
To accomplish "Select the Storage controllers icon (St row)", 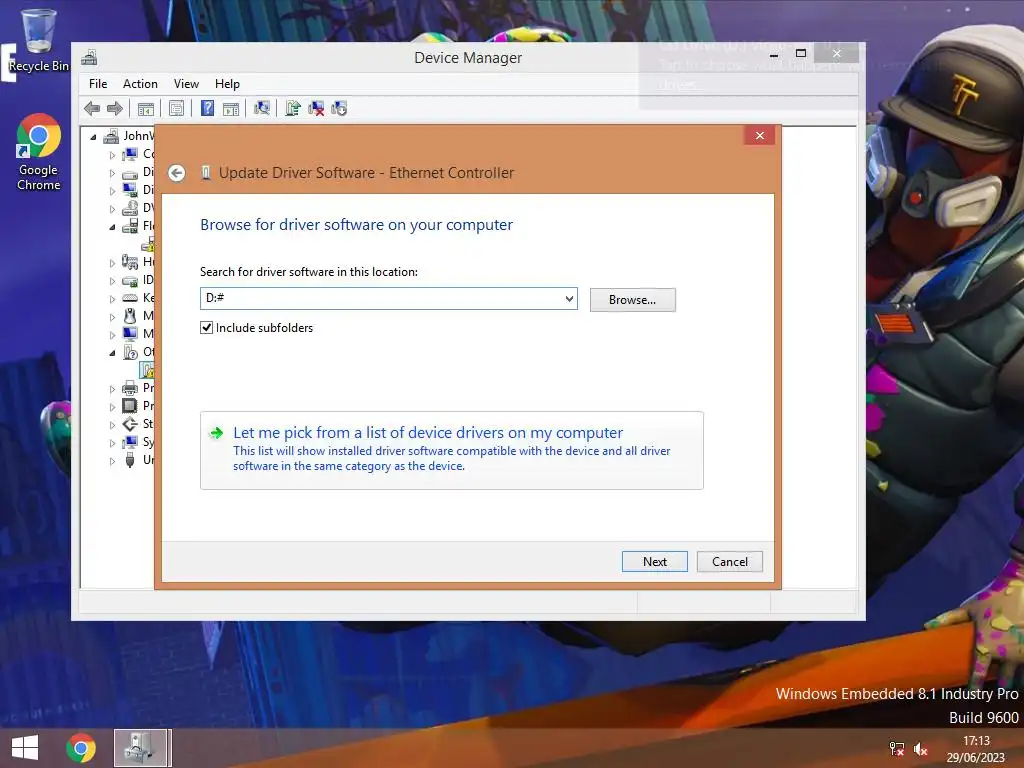I will pyautogui.click(x=131, y=424).
